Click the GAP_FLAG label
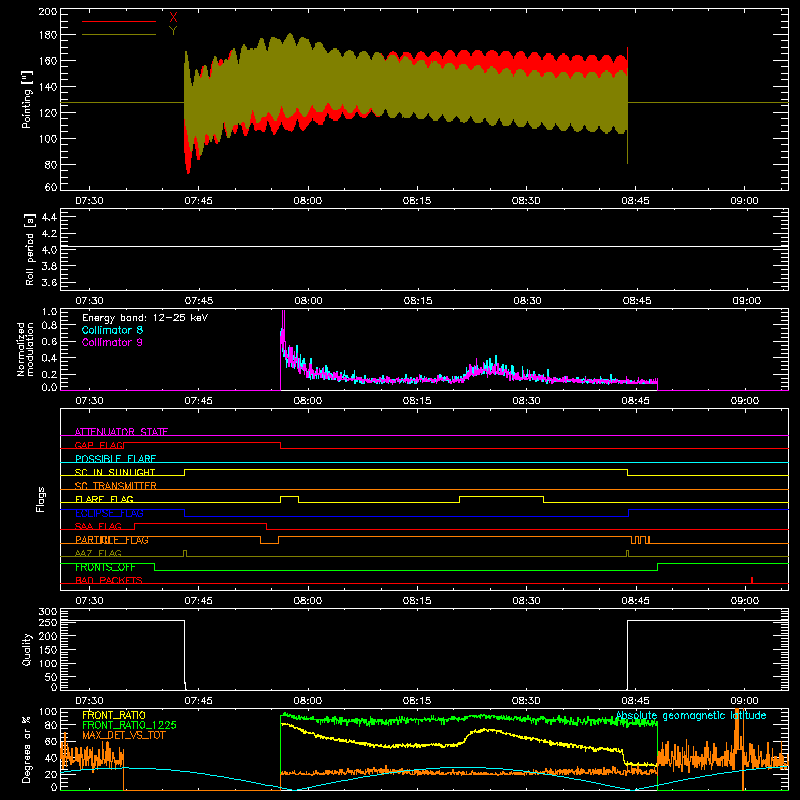 point(99,445)
